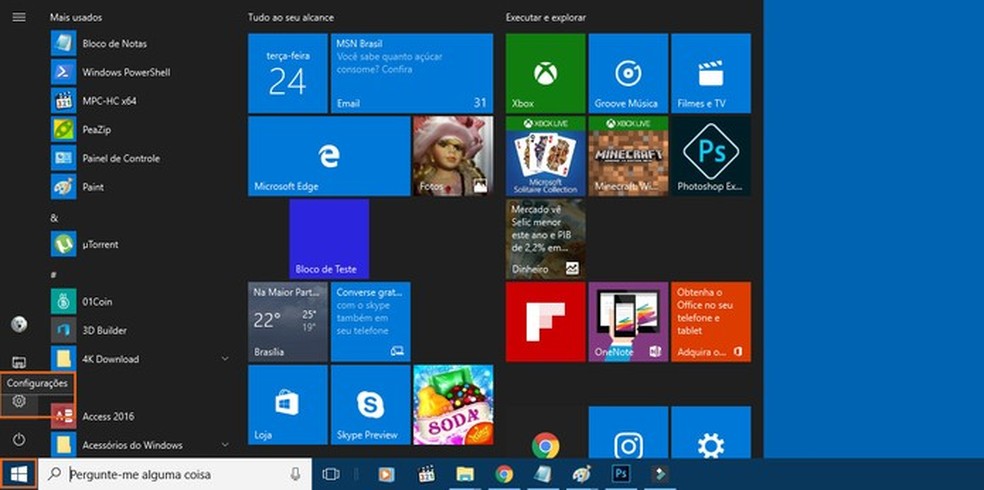Open the OneNote tile
The image size is (984, 490).
tap(628, 322)
